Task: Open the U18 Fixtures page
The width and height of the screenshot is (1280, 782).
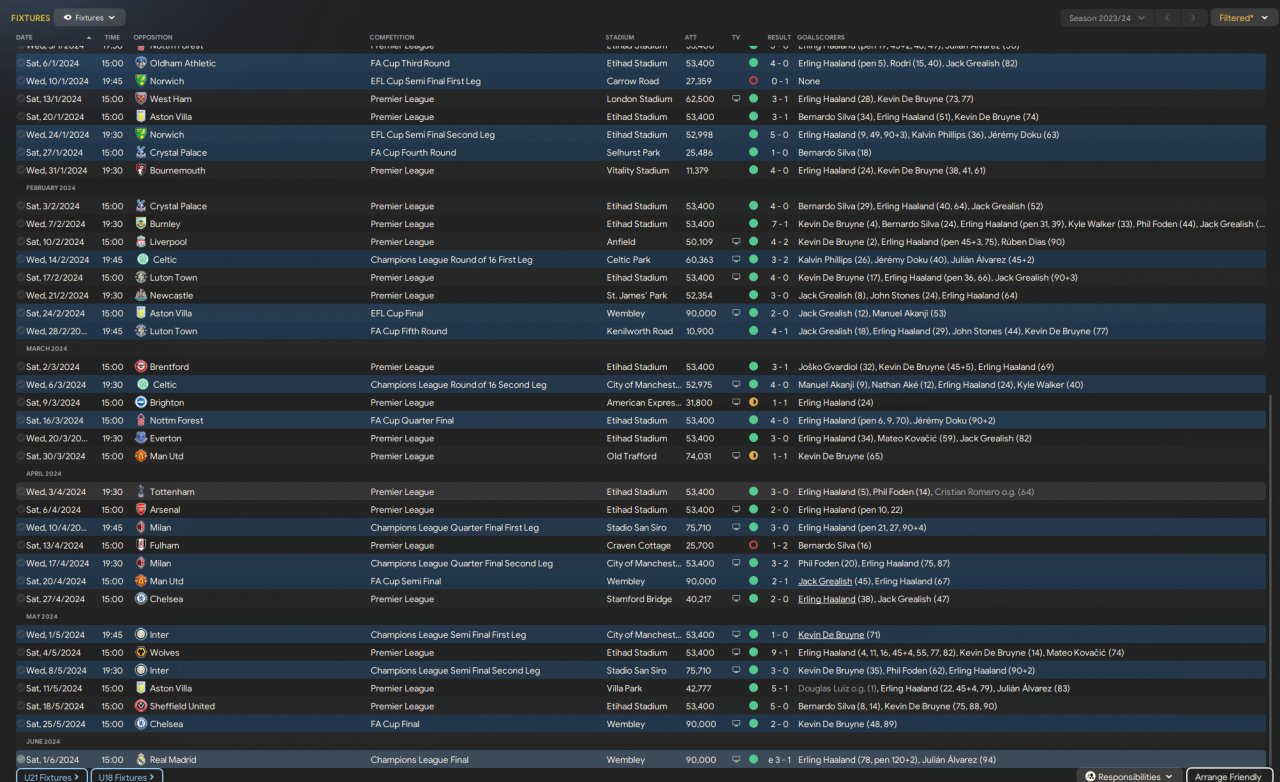Action: click(127, 776)
